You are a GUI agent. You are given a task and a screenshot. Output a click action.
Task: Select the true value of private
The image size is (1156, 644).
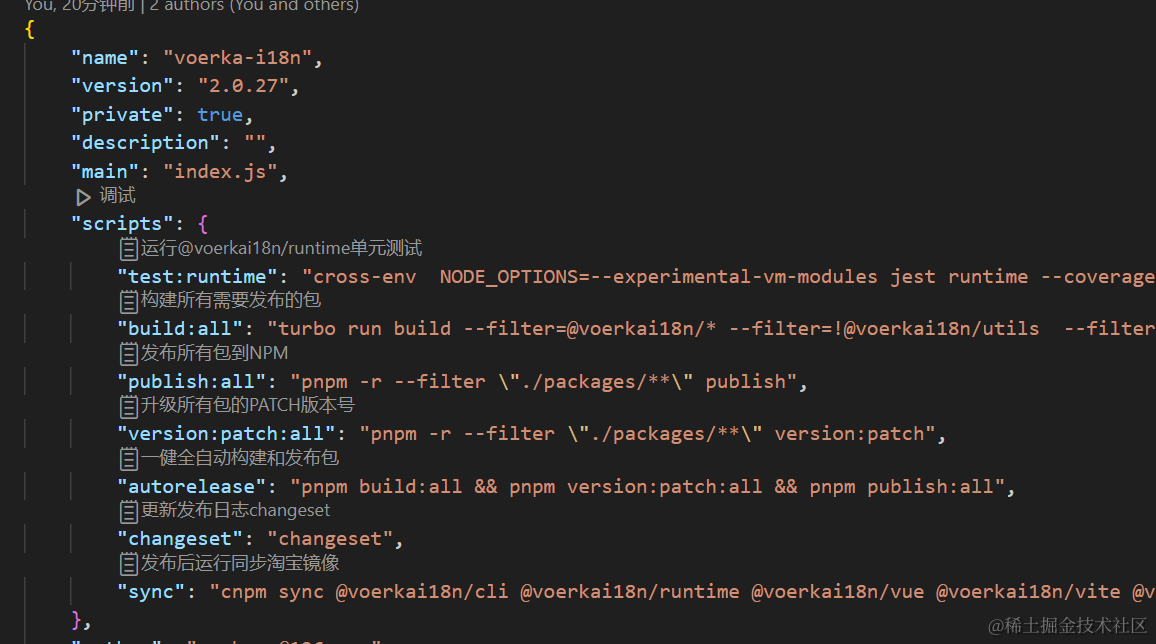coord(219,114)
